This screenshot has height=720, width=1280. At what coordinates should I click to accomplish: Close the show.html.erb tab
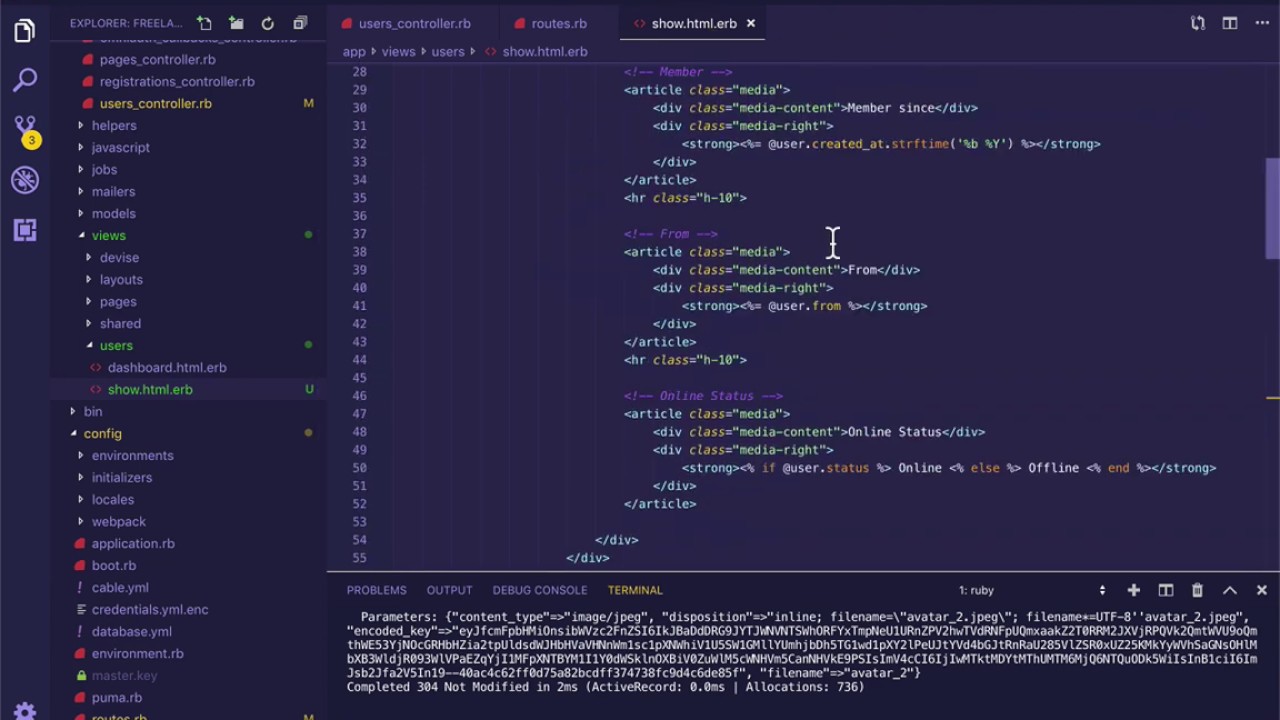pos(751,23)
